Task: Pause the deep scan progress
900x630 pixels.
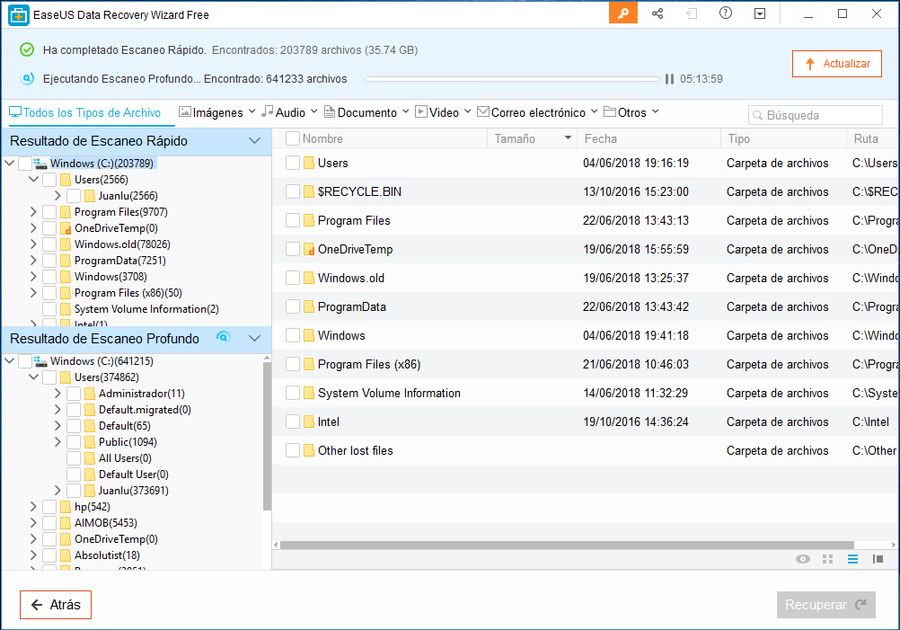Action: click(669, 79)
